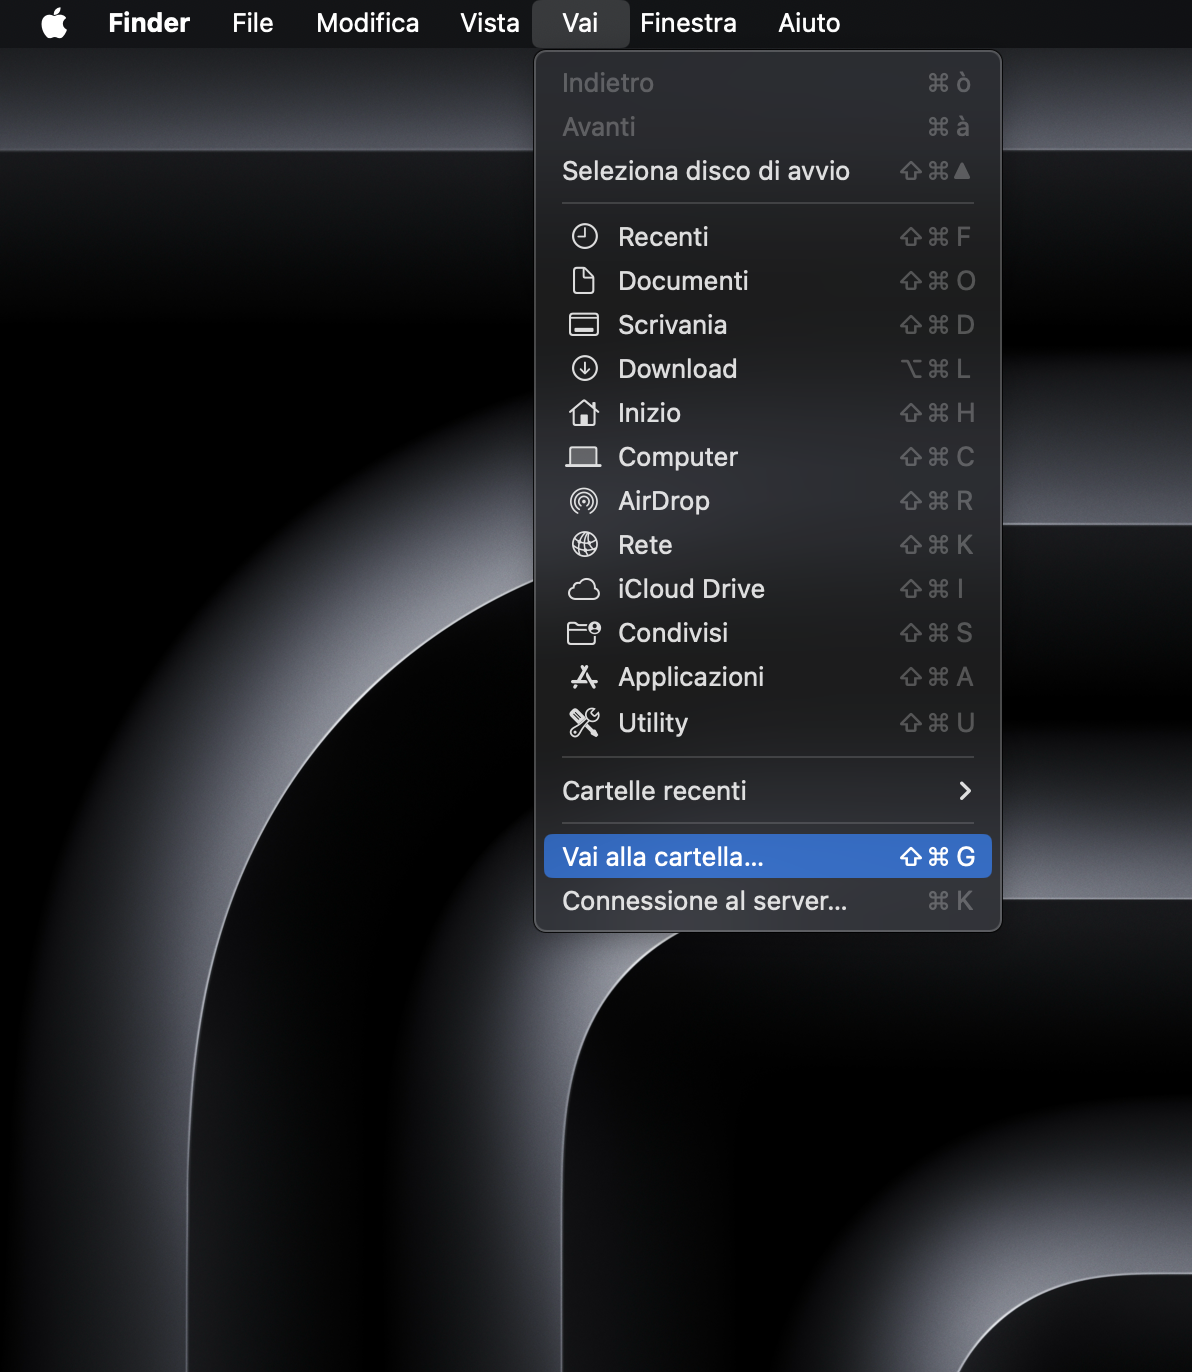Click the Recenti clock icon

pos(584,237)
